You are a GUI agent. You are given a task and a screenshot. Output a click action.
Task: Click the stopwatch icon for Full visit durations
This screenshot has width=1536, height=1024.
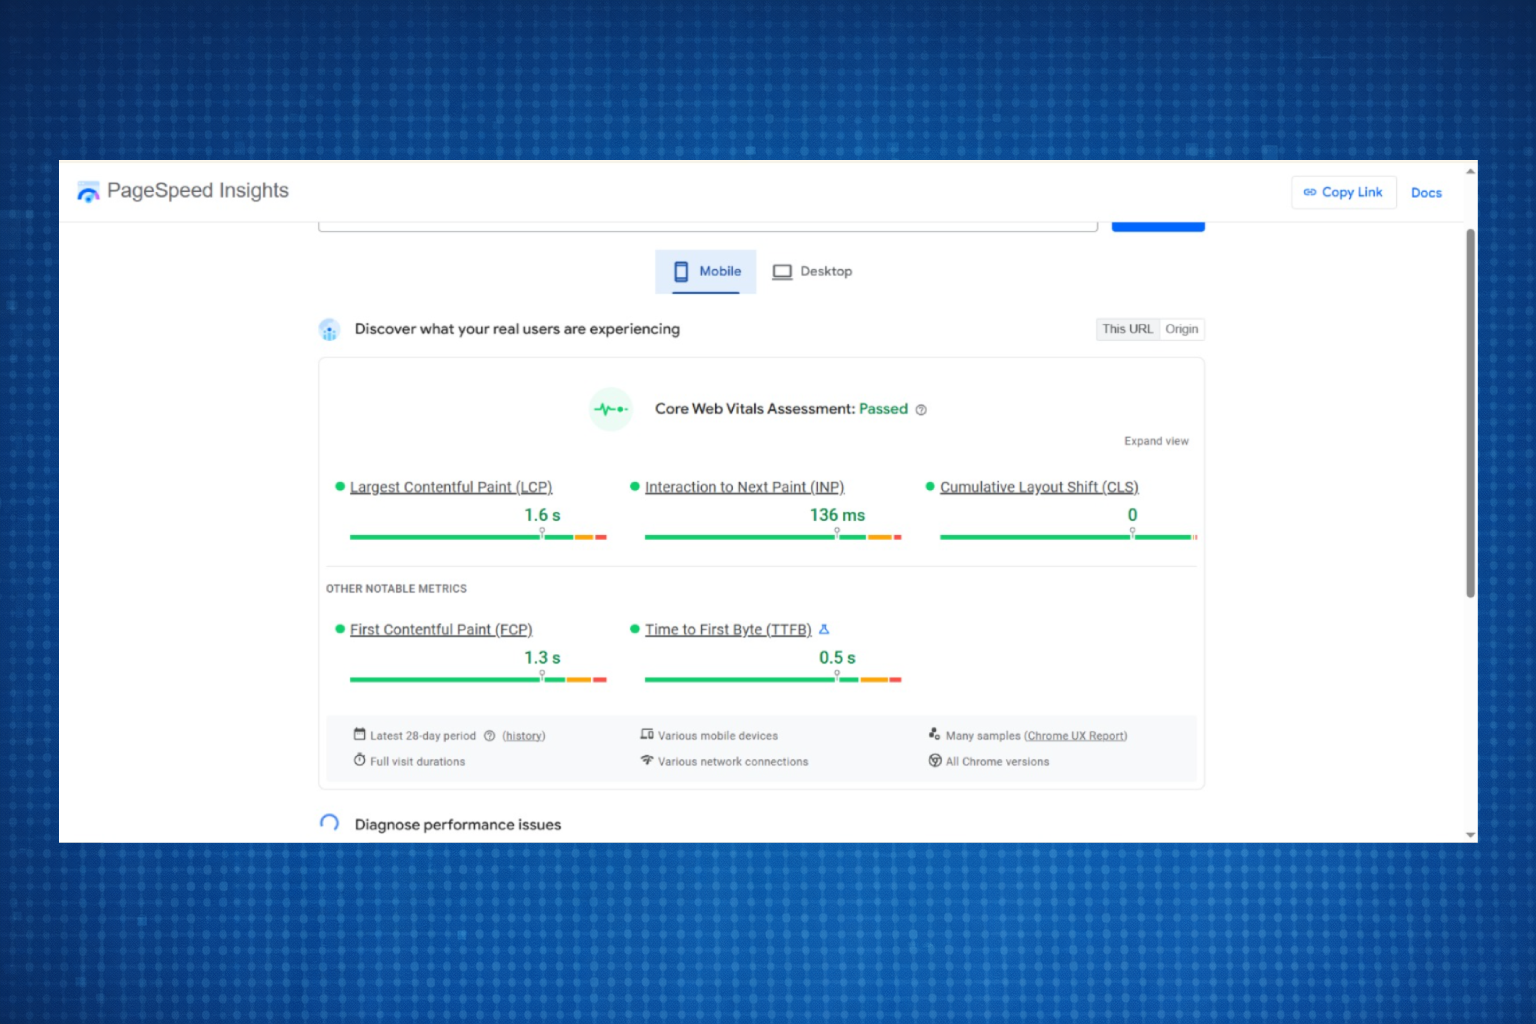(358, 760)
